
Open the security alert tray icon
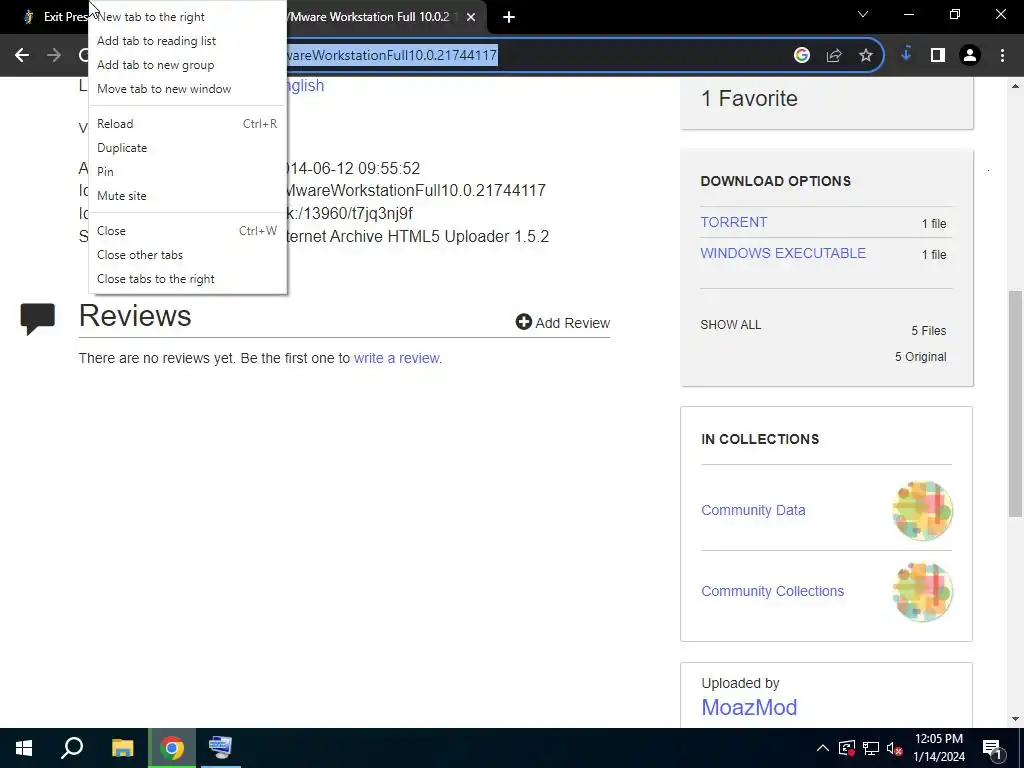coord(847,748)
